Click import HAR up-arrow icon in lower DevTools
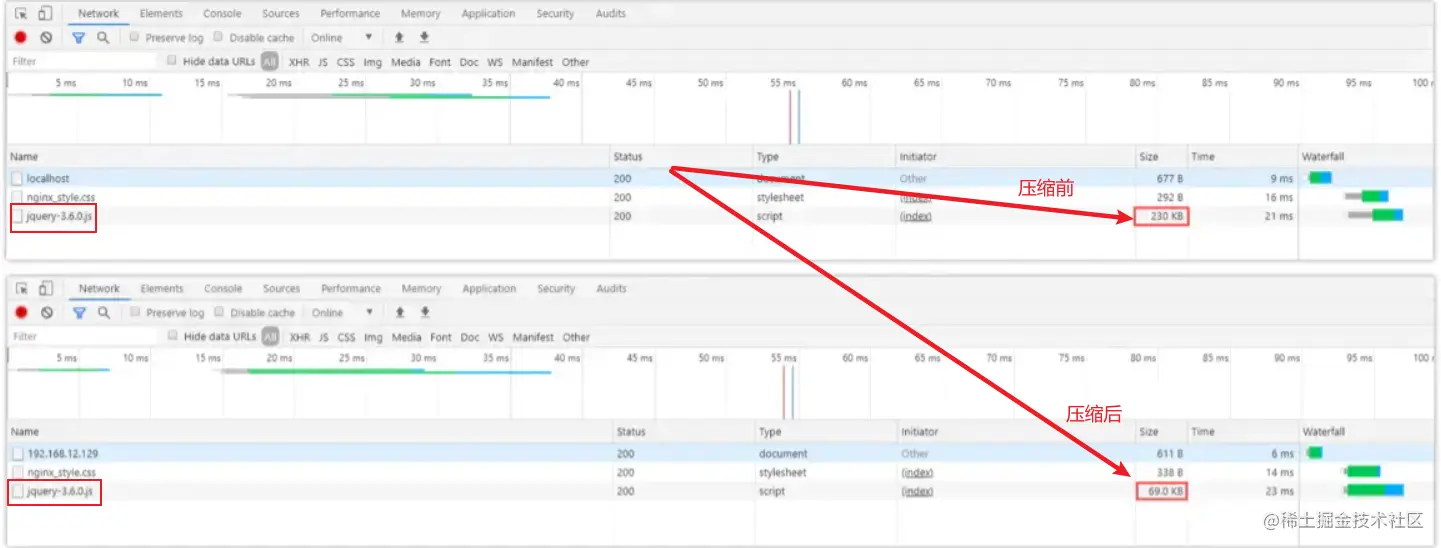The image size is (1441, 548). tap(400, 312)
